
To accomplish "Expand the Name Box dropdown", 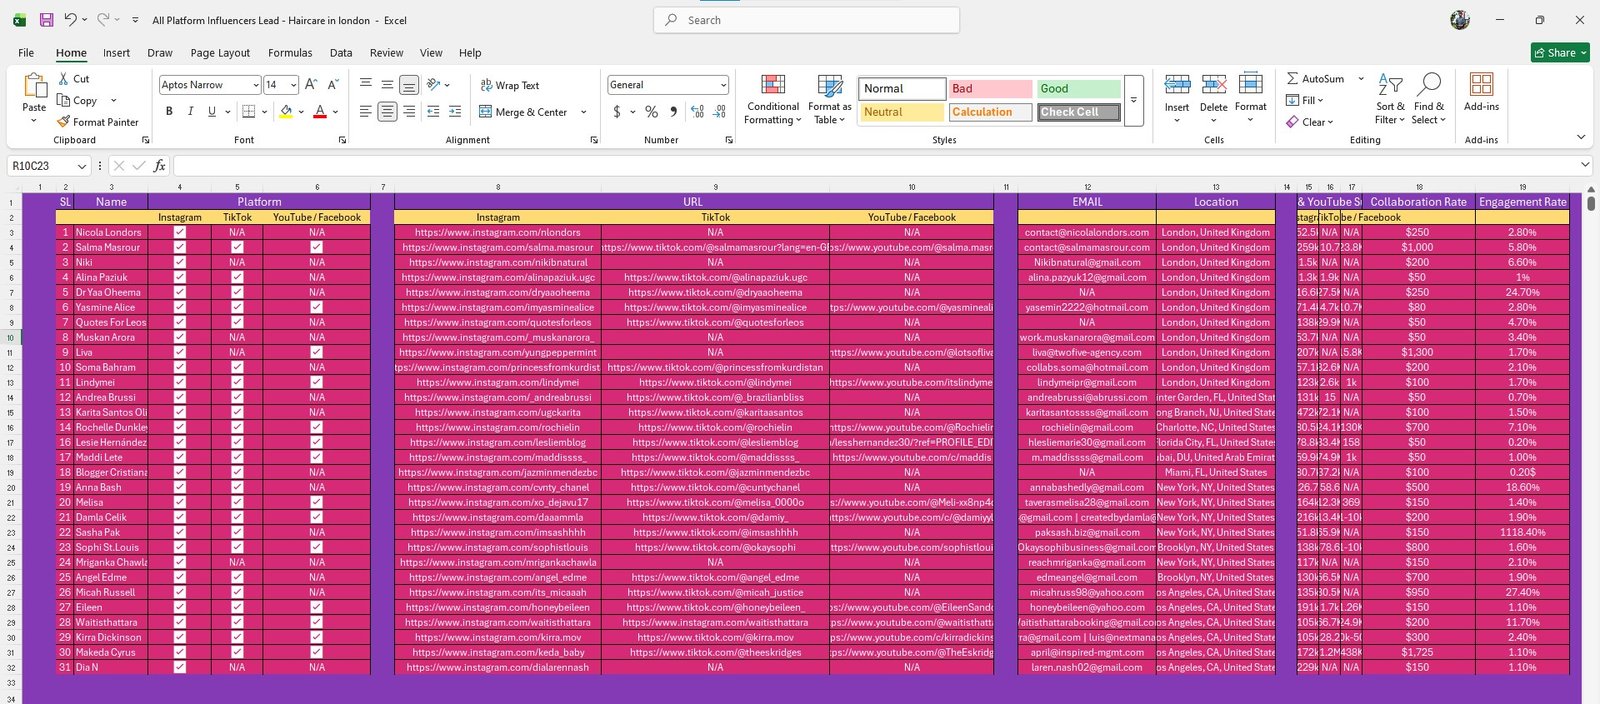I will [82, 166].
